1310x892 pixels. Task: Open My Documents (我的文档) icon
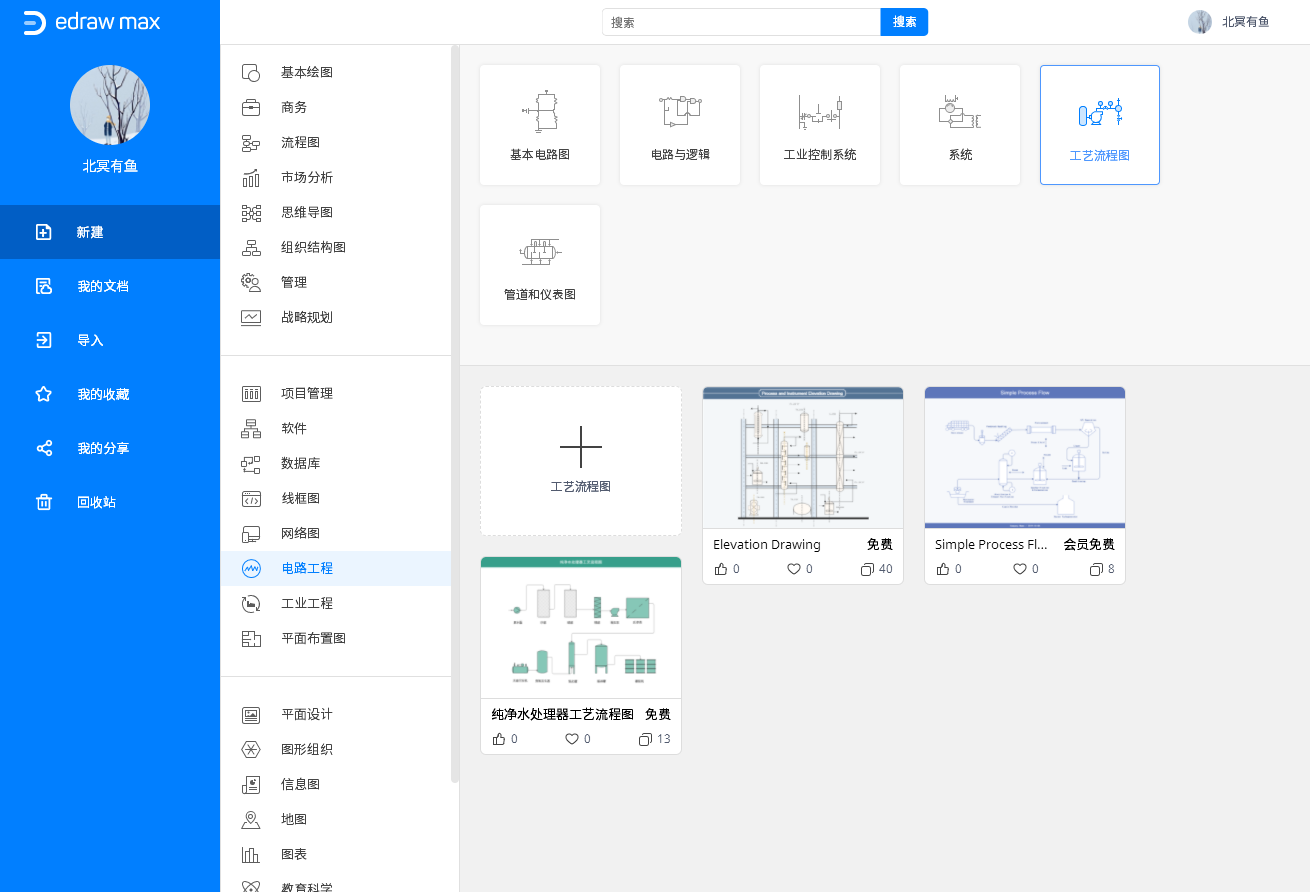(x=44, y=286)
